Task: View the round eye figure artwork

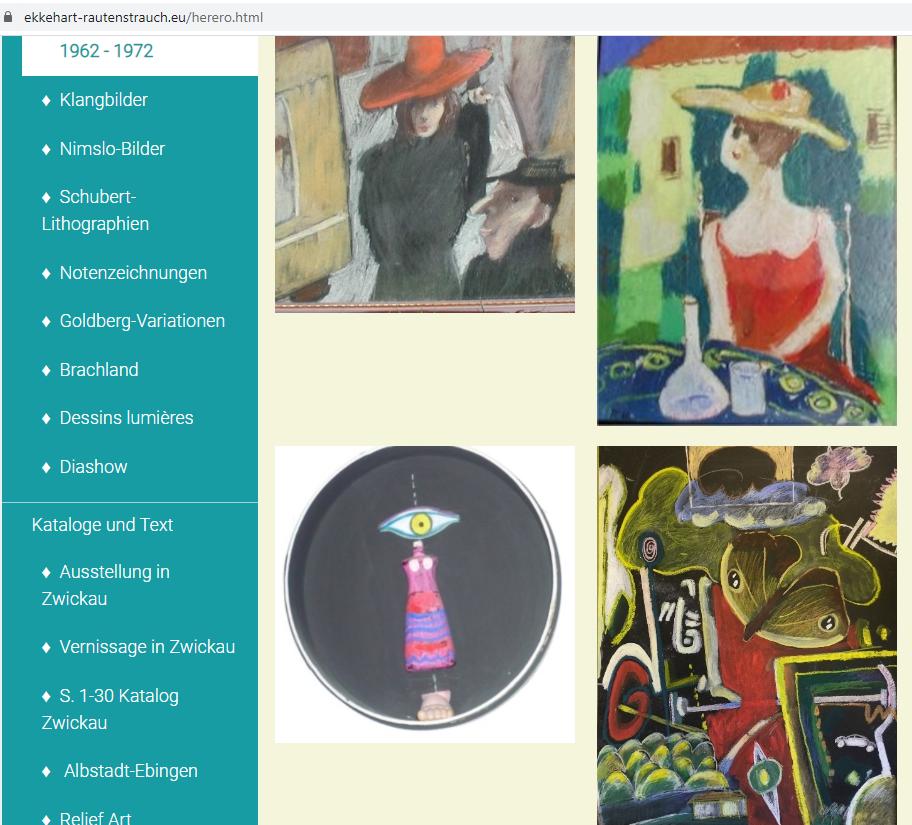Action: pos(425,594)
